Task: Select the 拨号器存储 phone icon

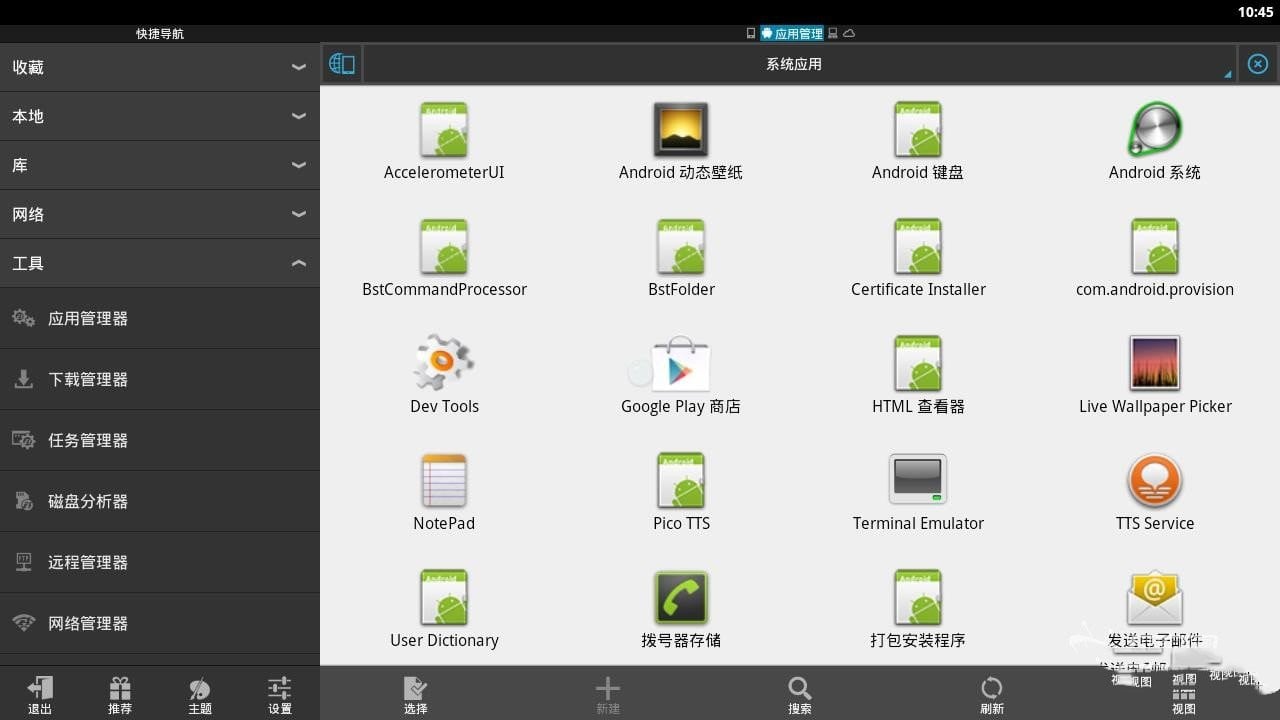Action: click(681, 598)
